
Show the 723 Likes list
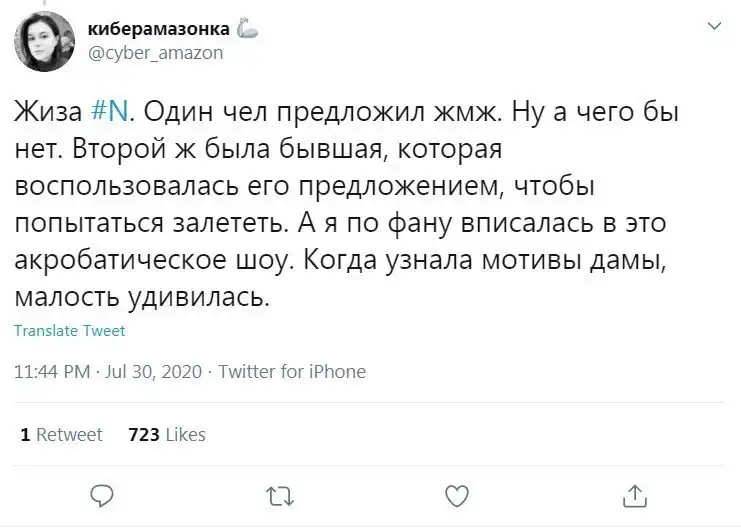coord(167,434)
